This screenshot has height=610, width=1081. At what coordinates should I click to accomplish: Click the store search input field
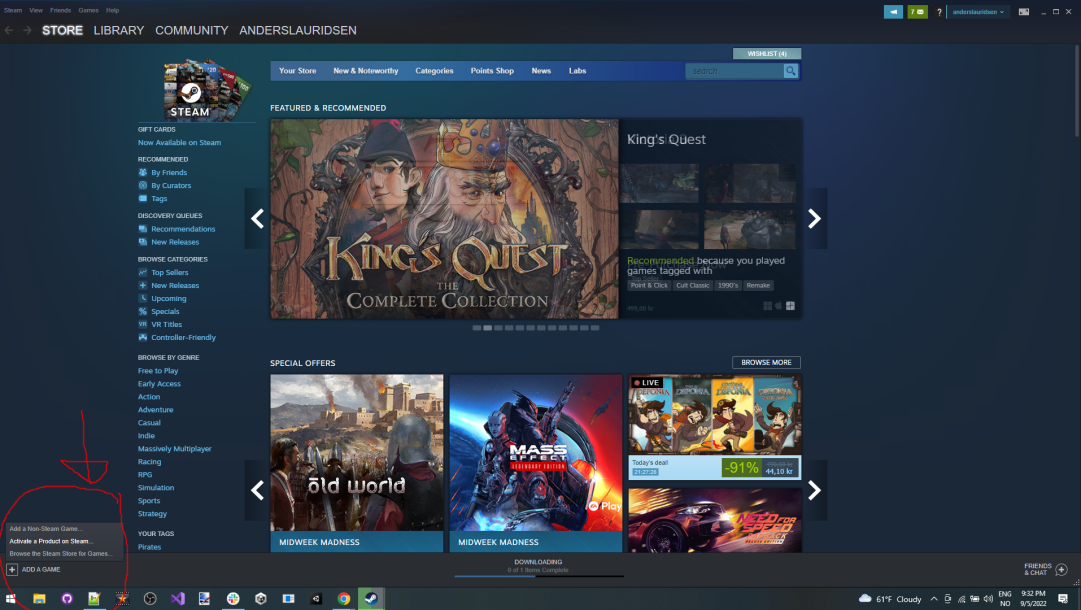point(734,71)
